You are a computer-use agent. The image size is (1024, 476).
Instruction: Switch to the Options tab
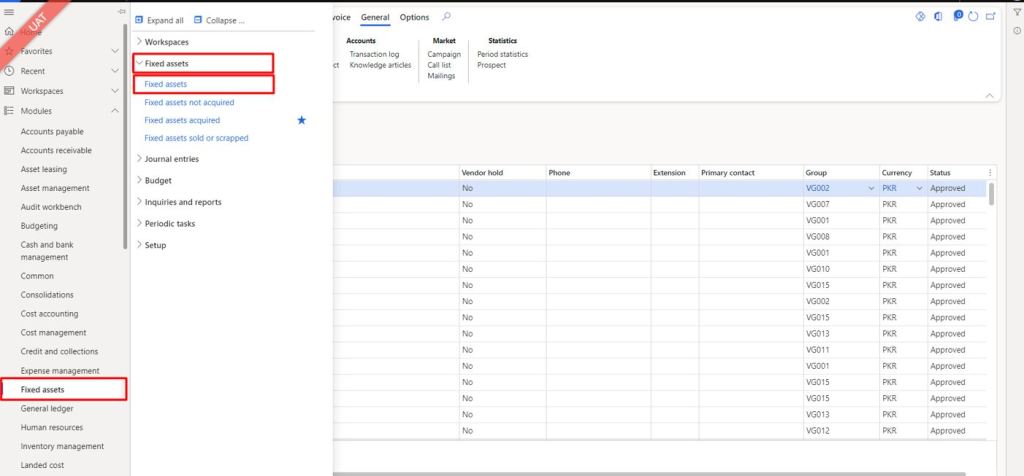414,17
